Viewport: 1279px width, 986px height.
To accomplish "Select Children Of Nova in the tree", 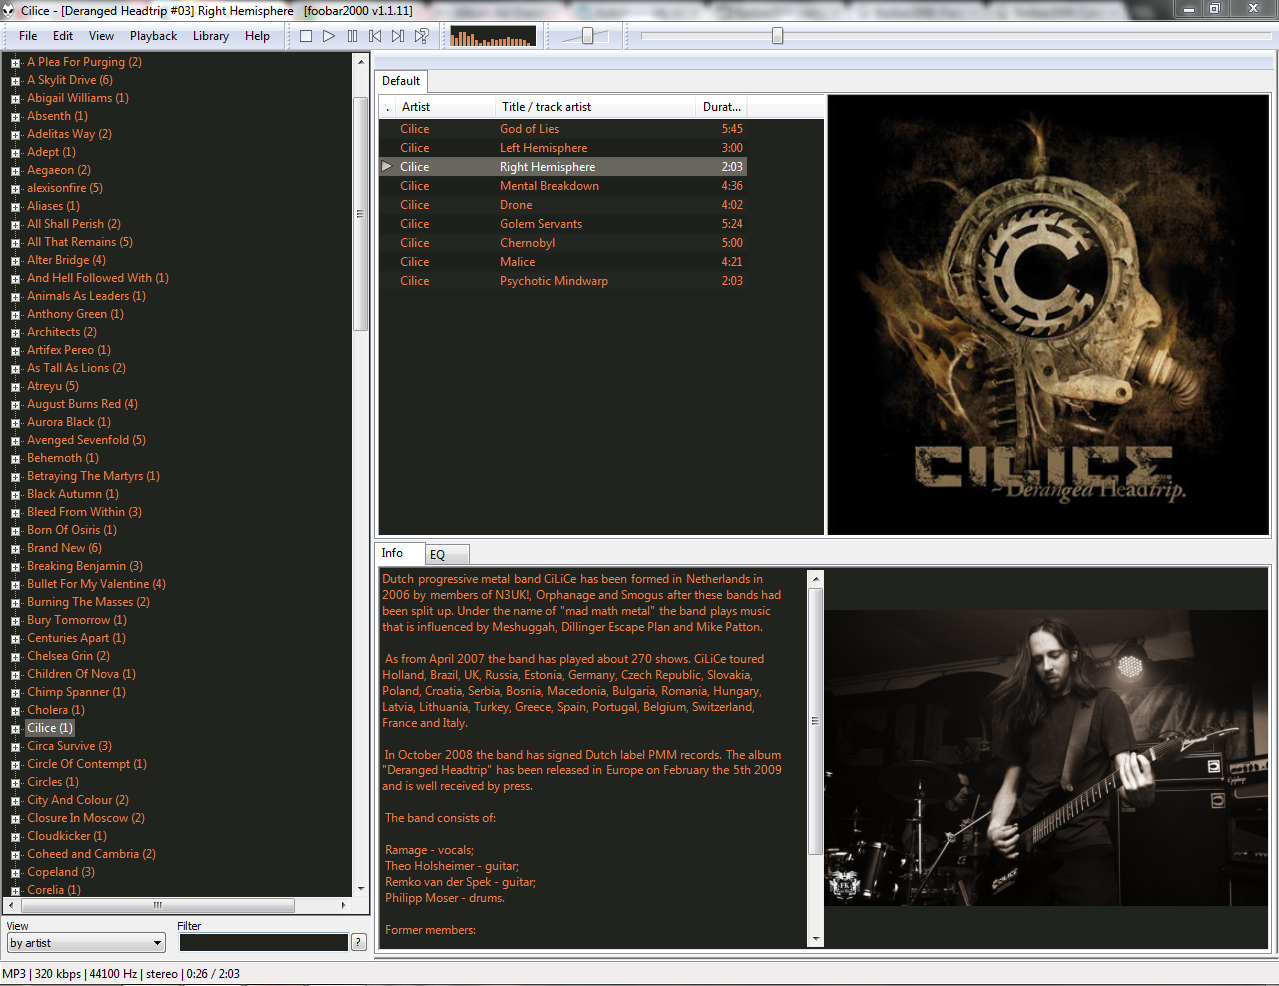I will click(x=81, y=674).
